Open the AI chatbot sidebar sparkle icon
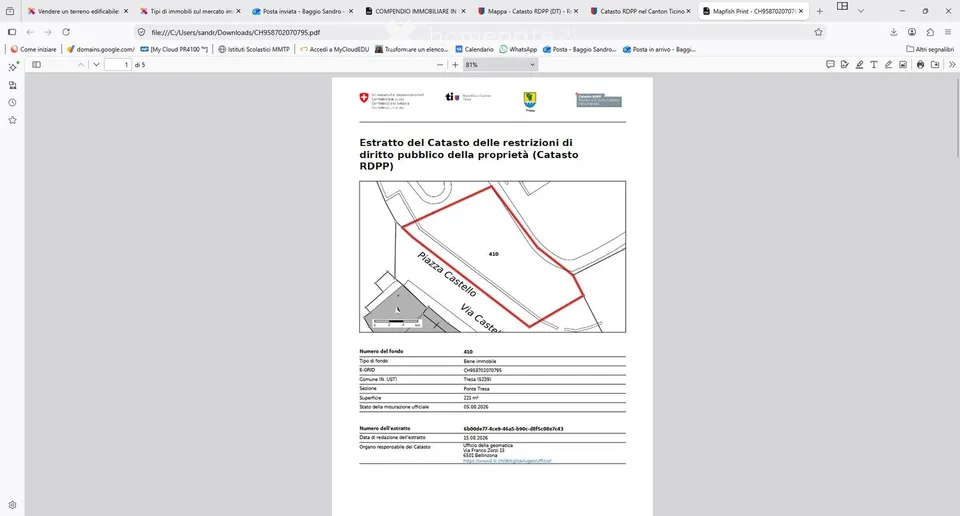Screen dimensions: 960x516 click(x=12, y=67)
